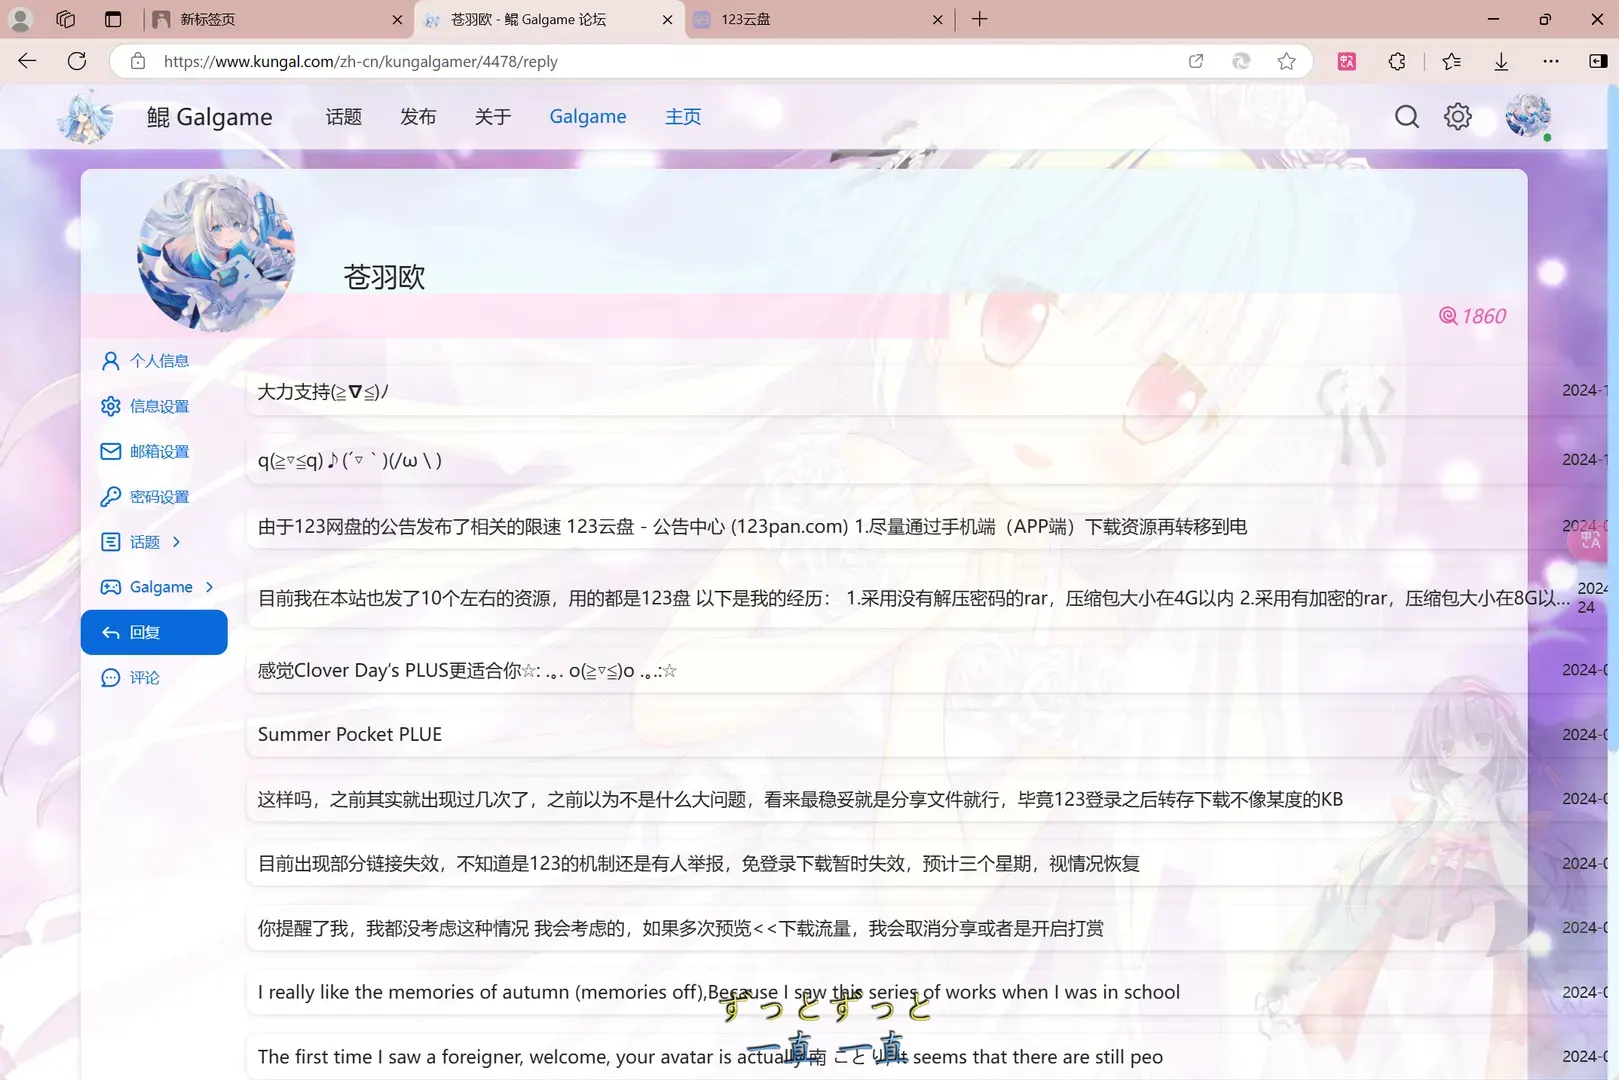Open tab actions menu icon
The height and width of the screenshot is (1080, 1619).
(113, 19)
